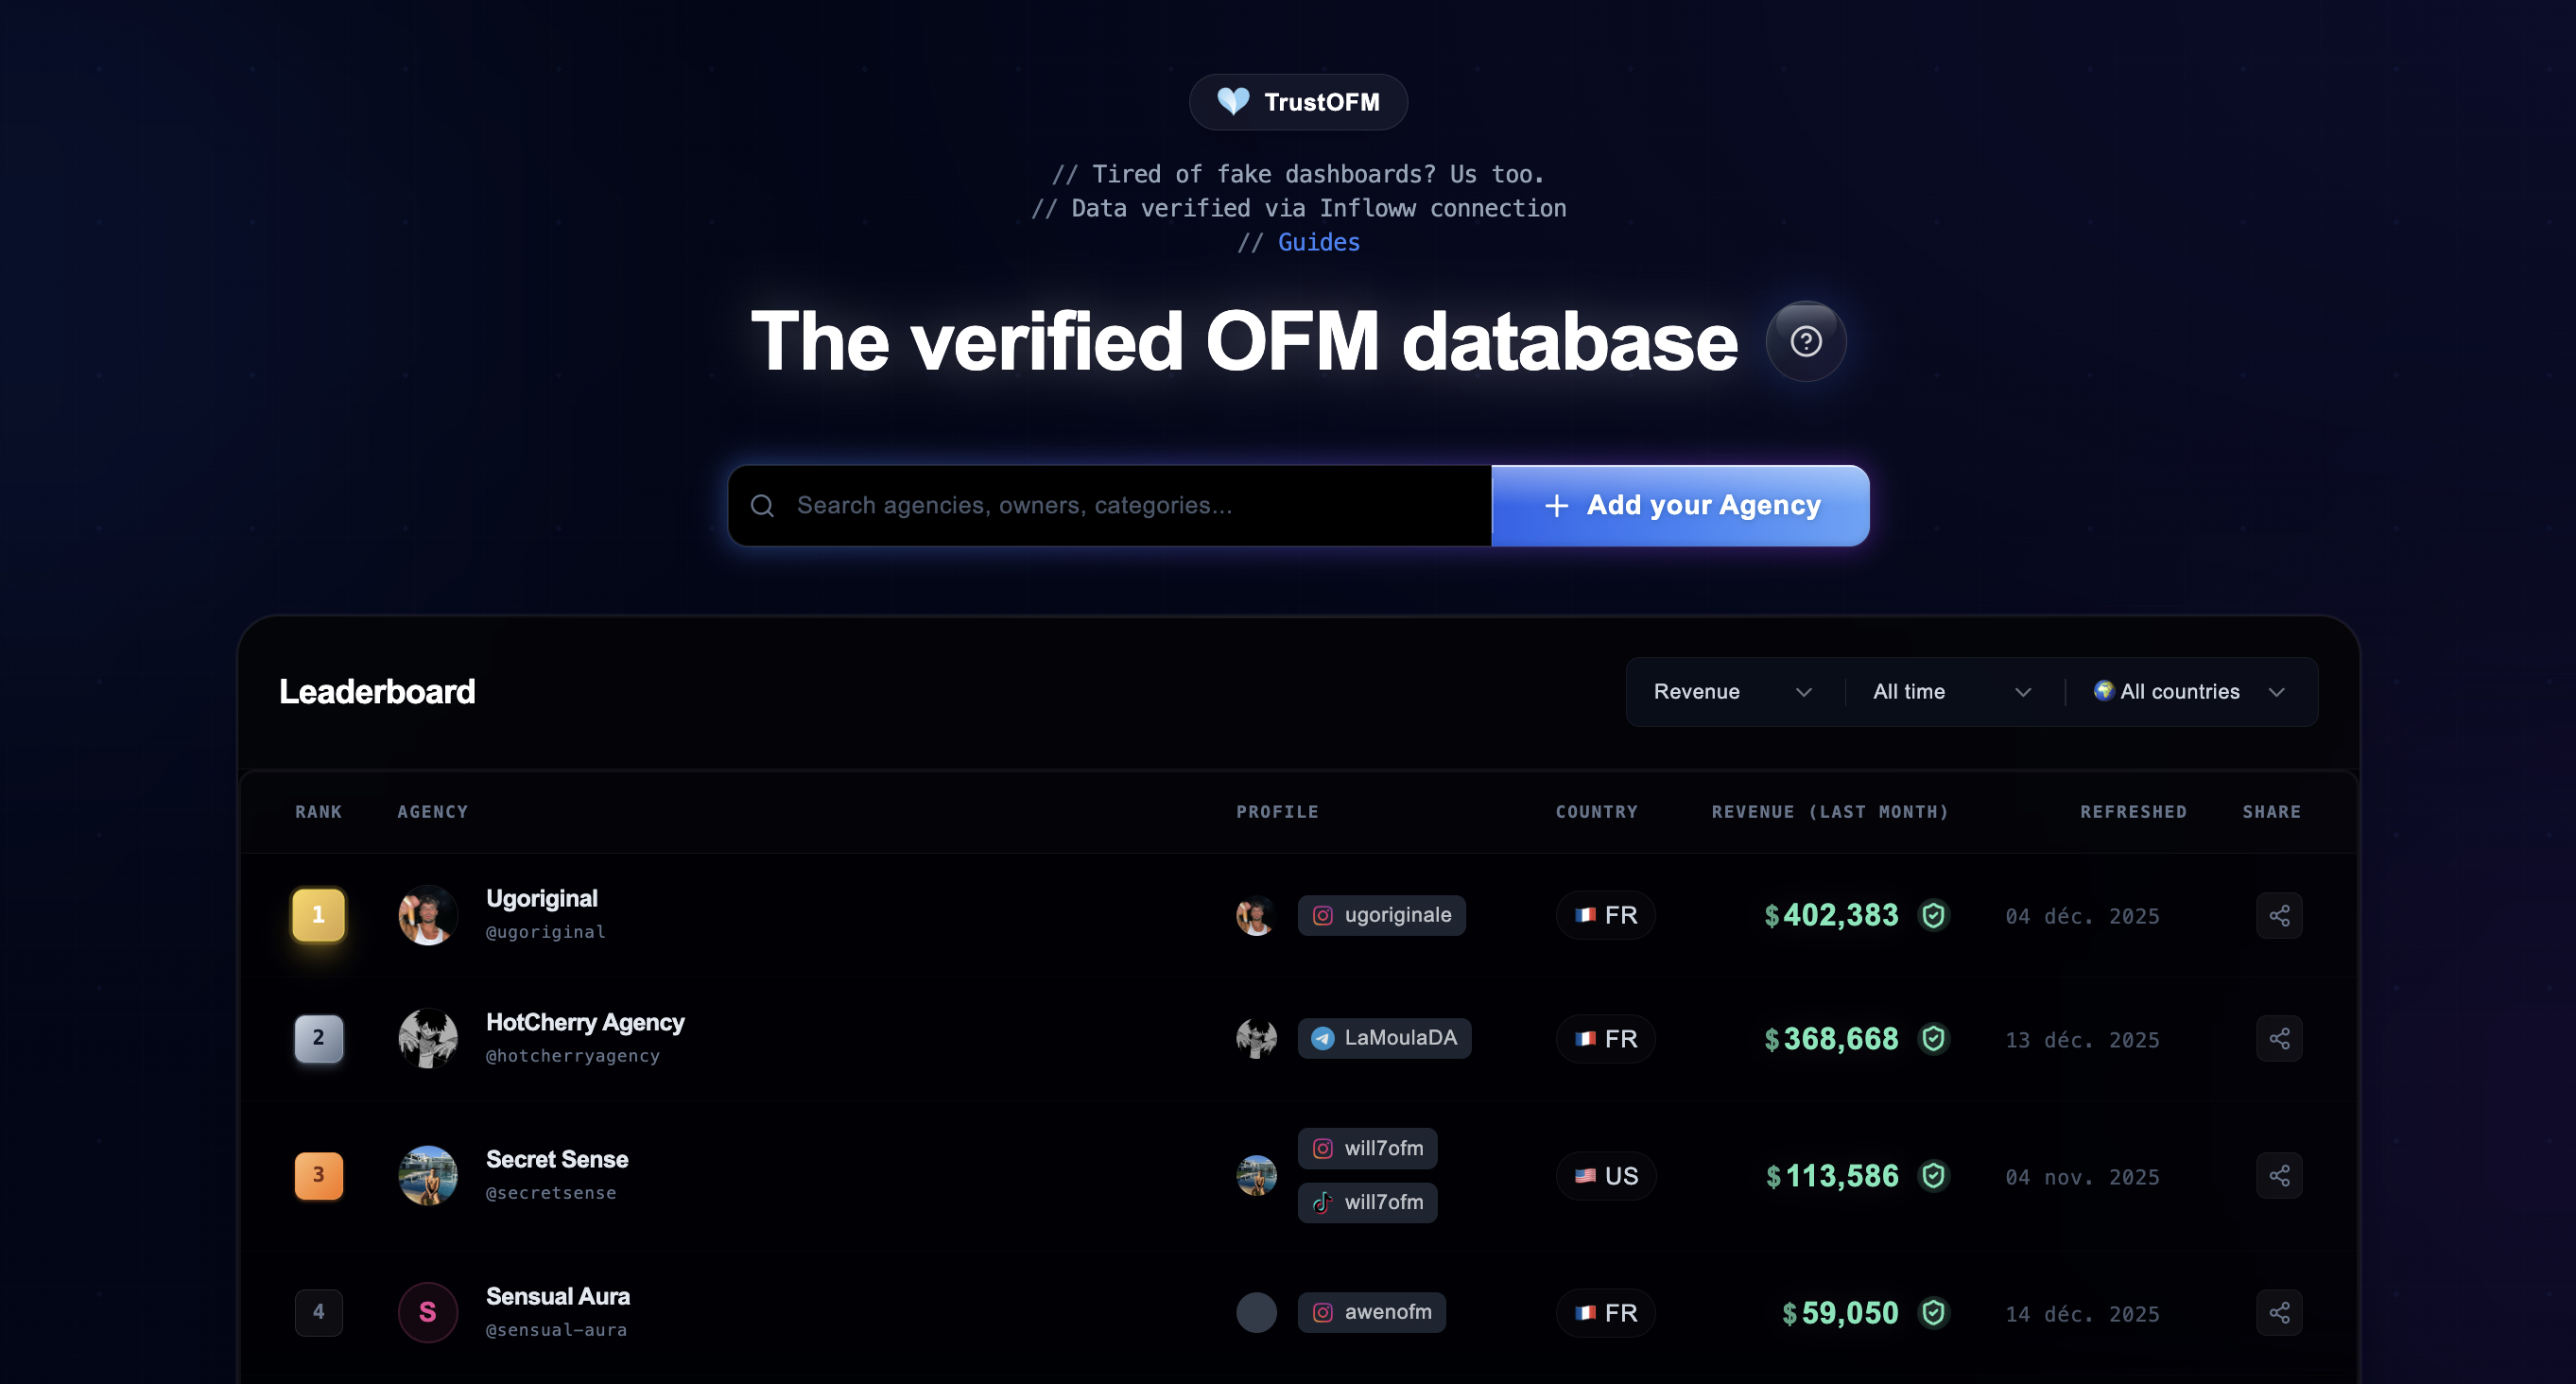
Task: Click the share icon on Secret Sense's row
Action: 2279,1175
